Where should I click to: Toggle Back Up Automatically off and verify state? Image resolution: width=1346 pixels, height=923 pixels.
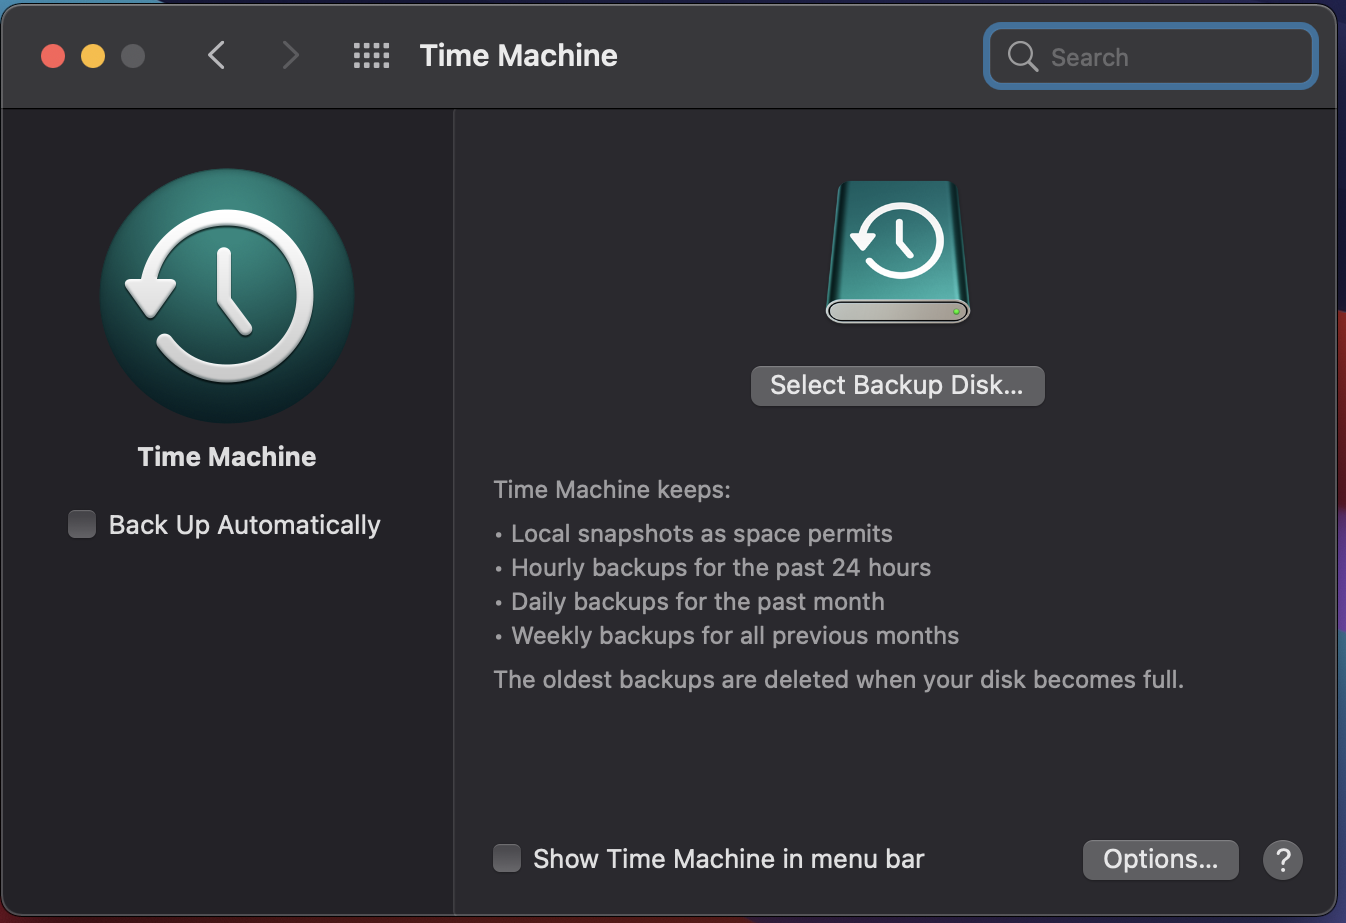81,523
